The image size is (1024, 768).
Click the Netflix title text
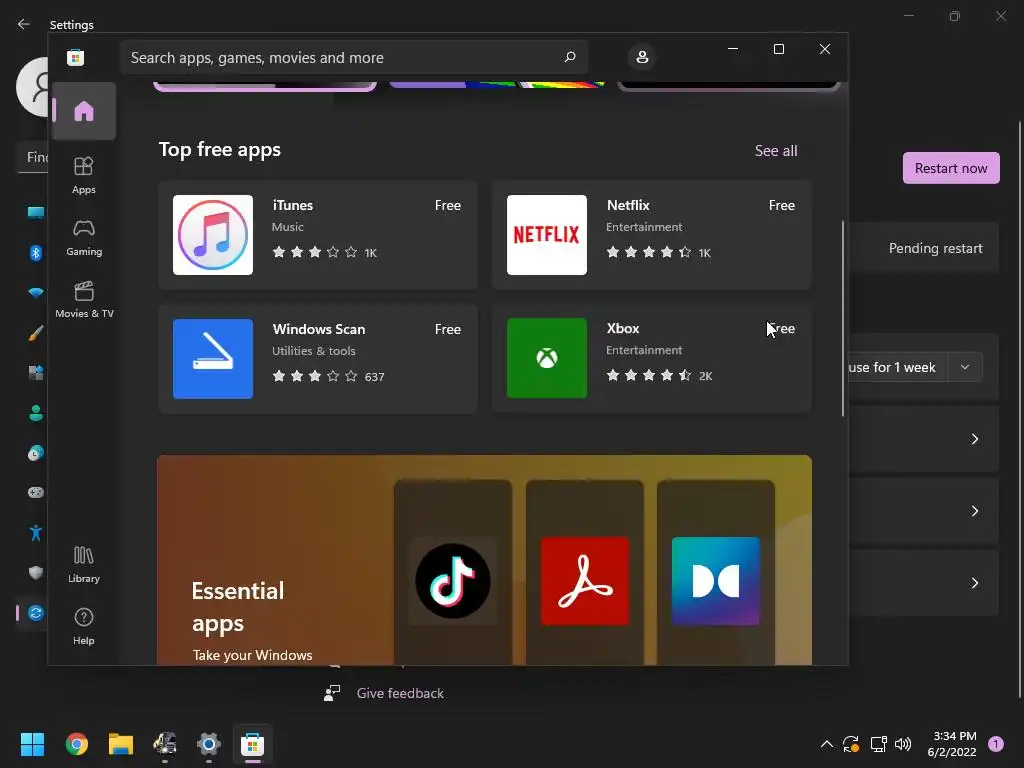628,205
